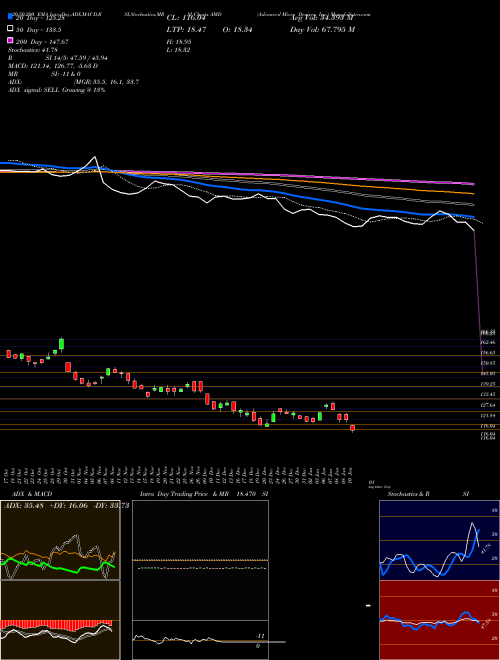Viewport: 500px width, 660px height.
Task: Click the 'Intra Day Trading Price & MR' title
Action: tap(186, 494)
